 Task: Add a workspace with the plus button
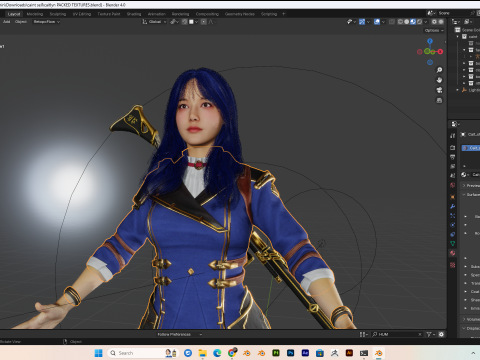284,14
